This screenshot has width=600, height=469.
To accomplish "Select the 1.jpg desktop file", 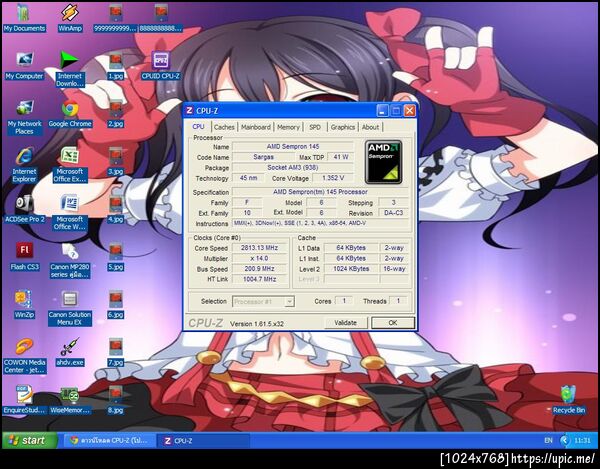I will (x=116, y=66).
